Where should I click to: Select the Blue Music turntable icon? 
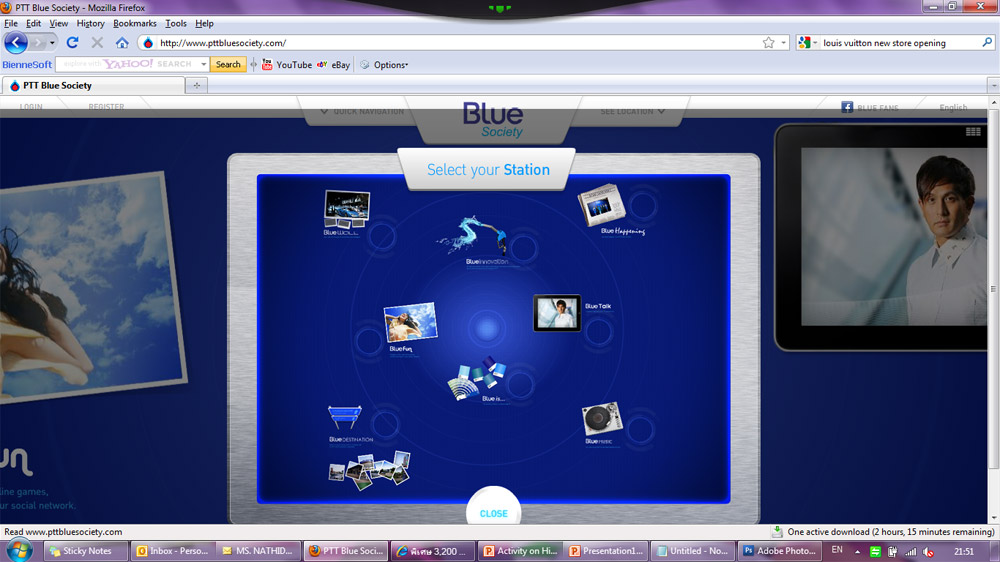[601, 418]
